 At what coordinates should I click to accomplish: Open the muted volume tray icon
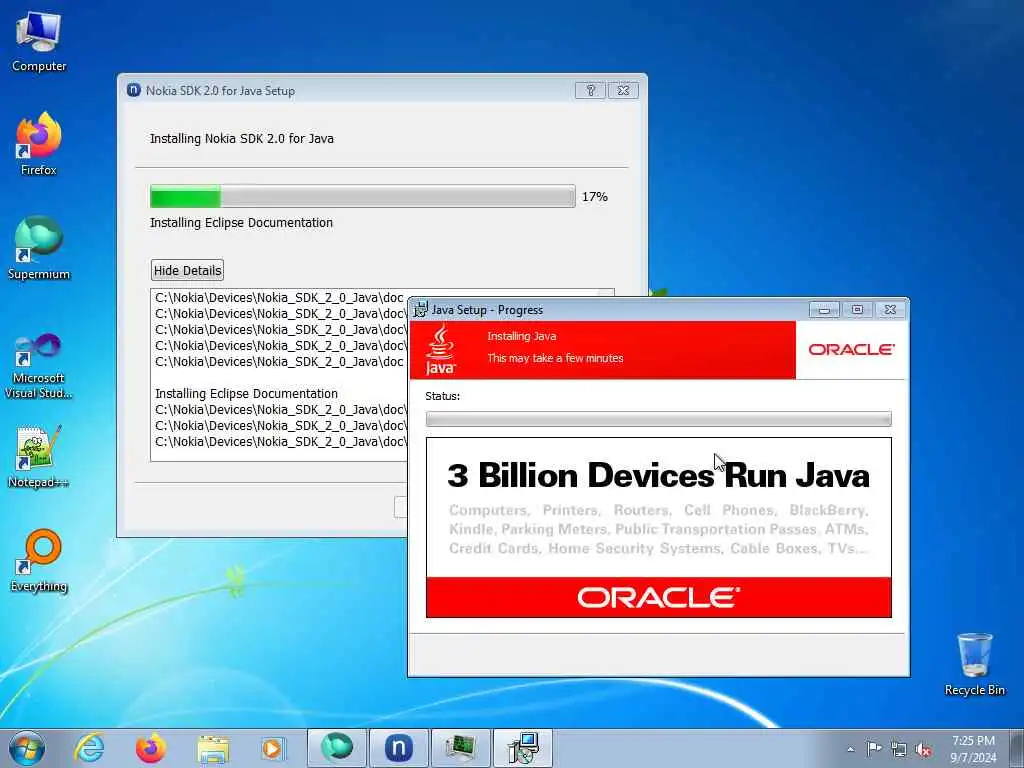click(x=923, y=749)
